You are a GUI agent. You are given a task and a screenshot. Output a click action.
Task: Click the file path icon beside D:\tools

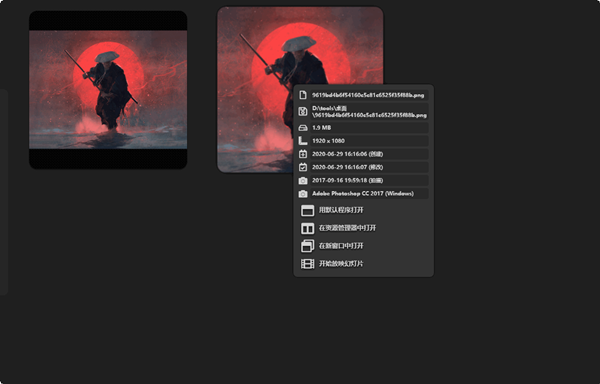(303, 111)
